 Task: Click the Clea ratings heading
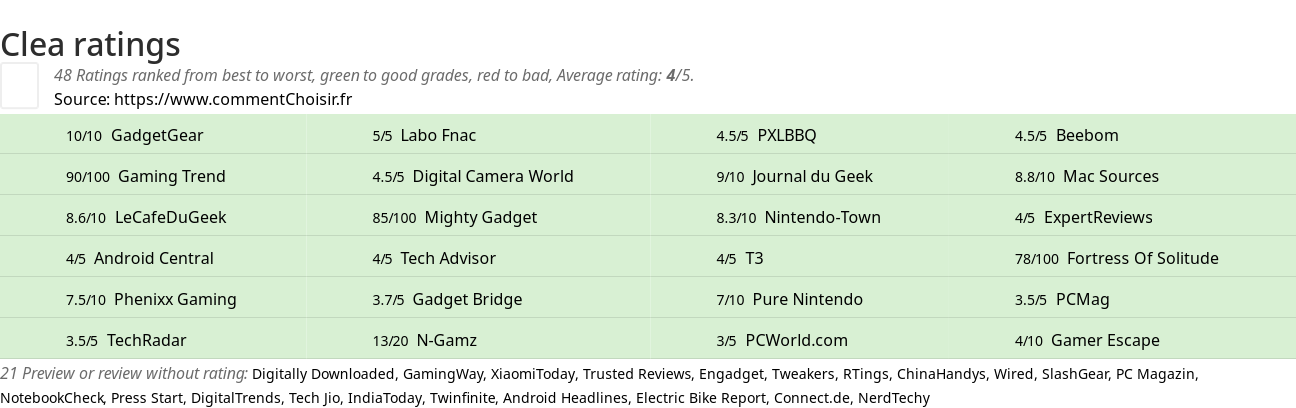click(90, 44)
